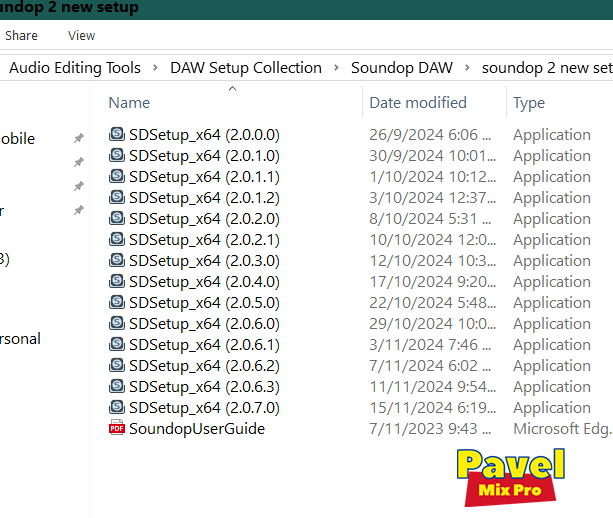Click the SDSetup_x64 (2.0.0.0) application icon
The image size is (613, 518).
click(x=117, y=135)
